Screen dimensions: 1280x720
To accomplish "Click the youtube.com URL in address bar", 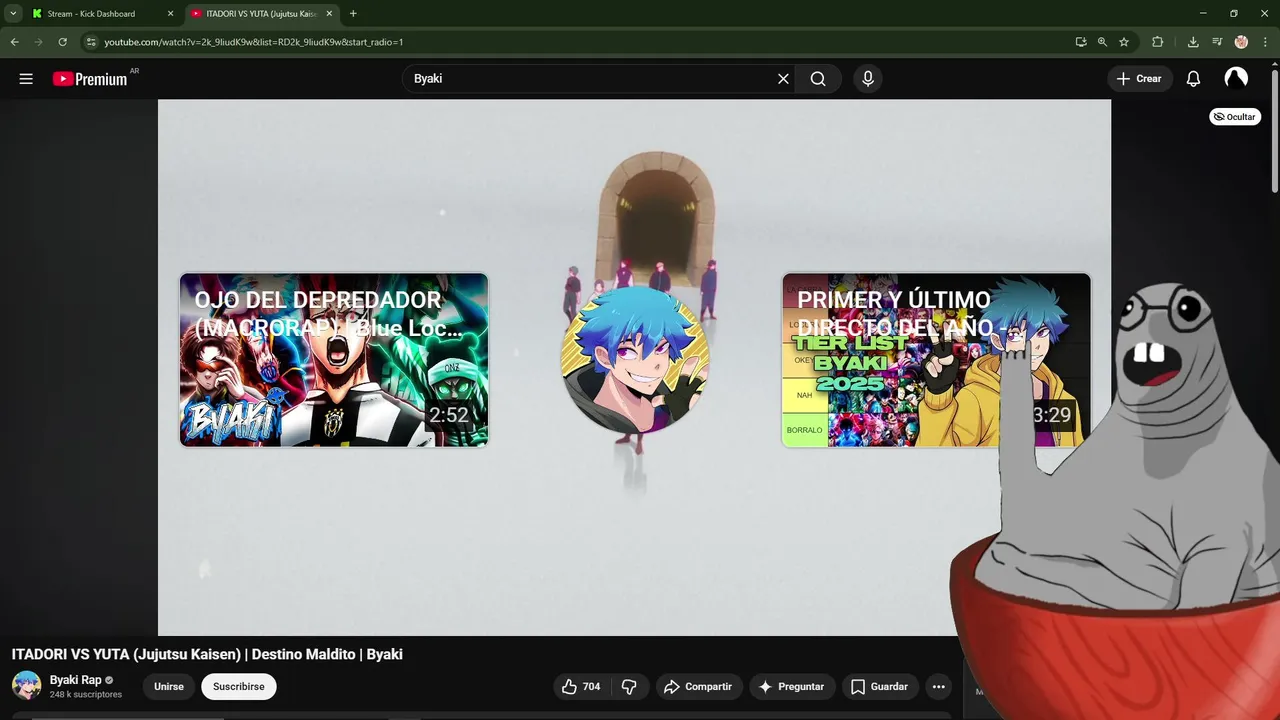I will pos(254,42).
